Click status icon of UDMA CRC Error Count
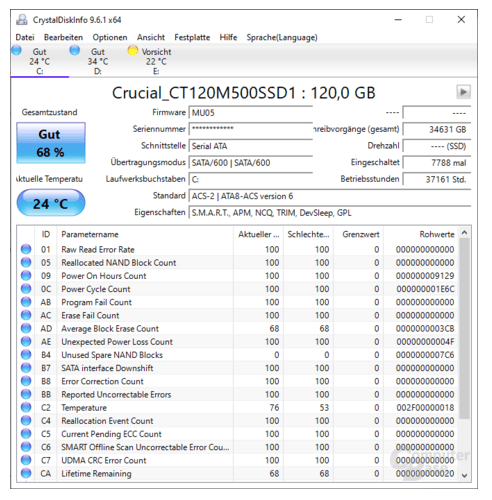 pos(26,460)
